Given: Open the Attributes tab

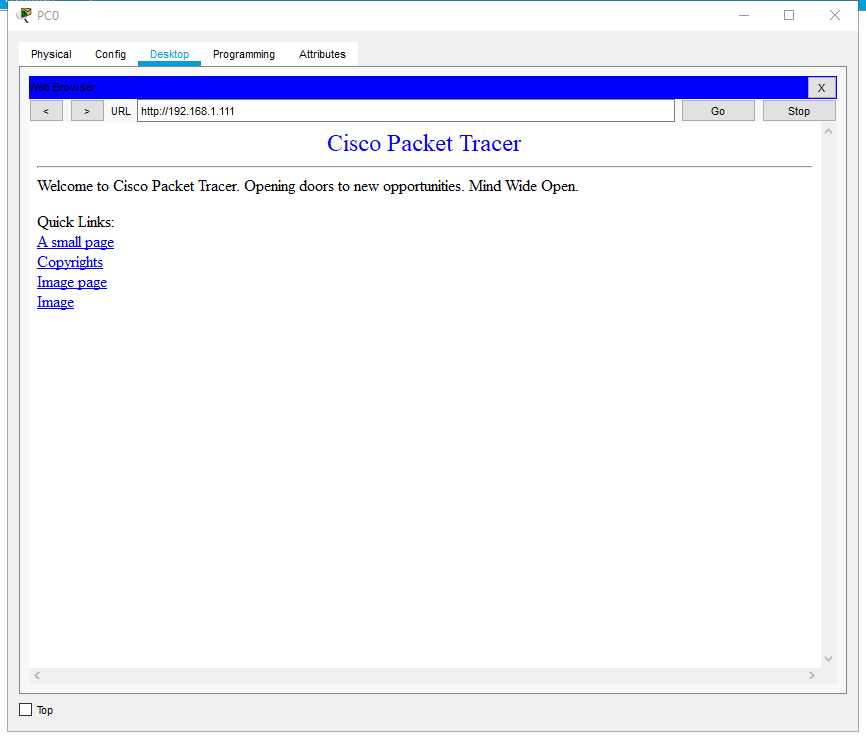Looking at the screenshot, I should (x=322, y=54).
